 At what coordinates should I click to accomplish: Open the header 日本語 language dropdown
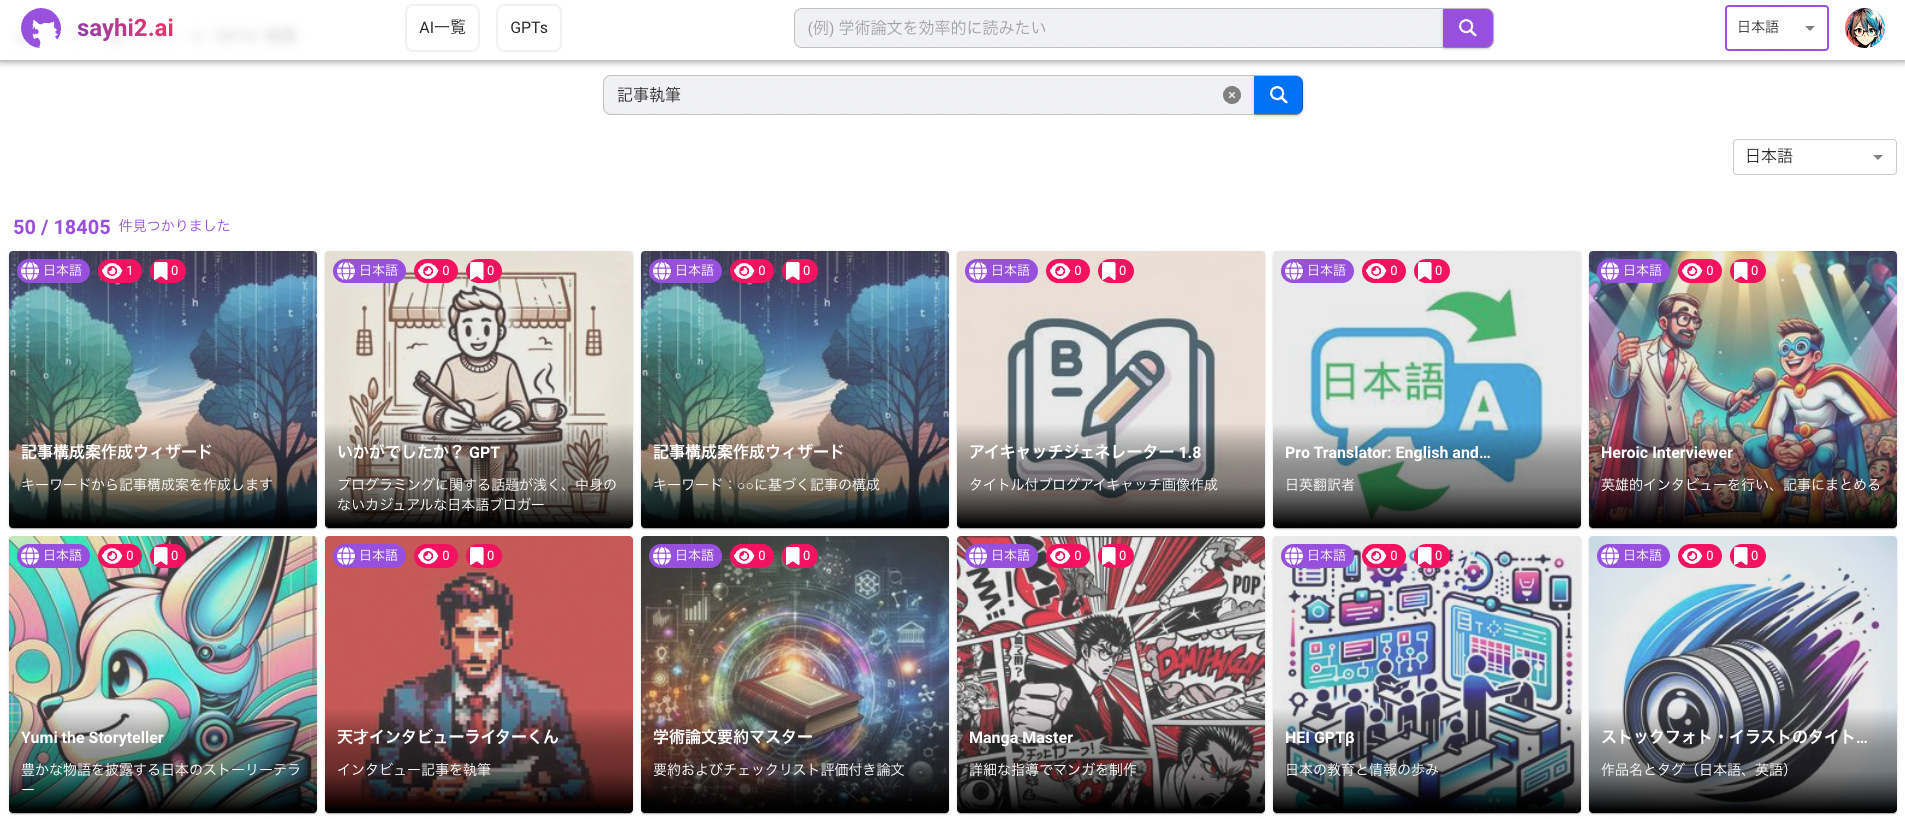(x=1776, y=28)
